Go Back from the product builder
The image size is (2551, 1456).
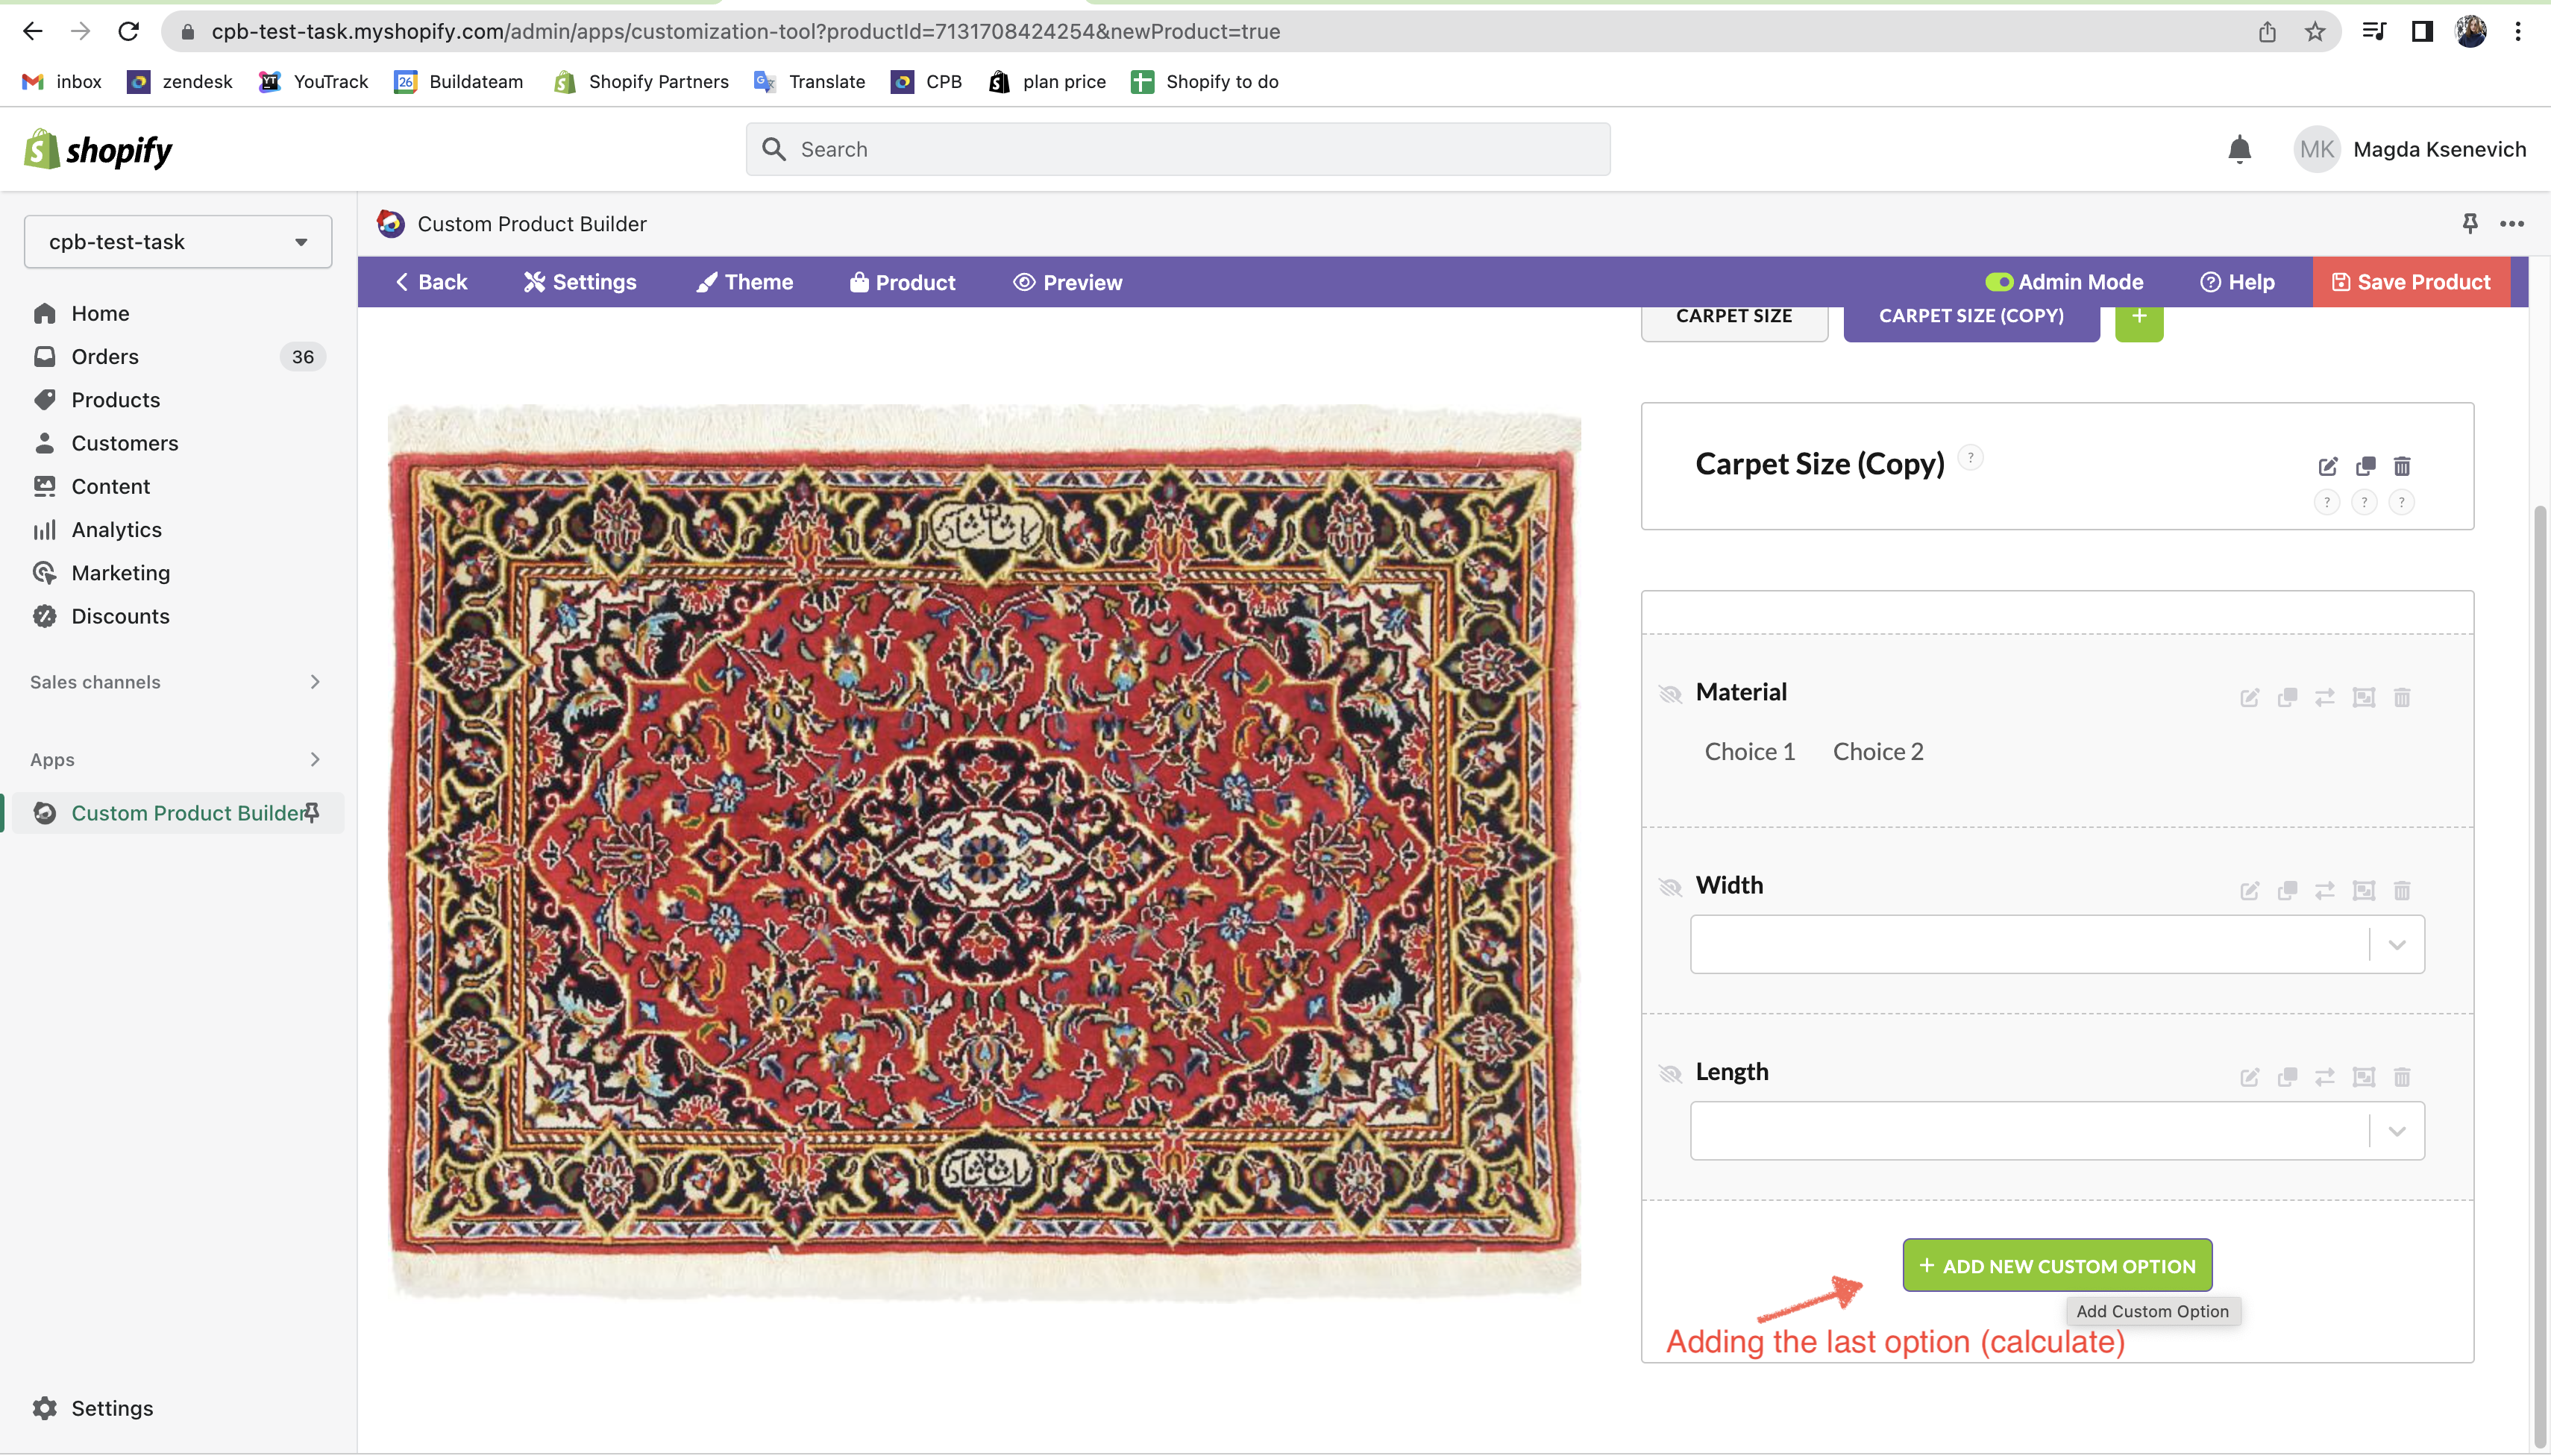click(x=431, y=282)
